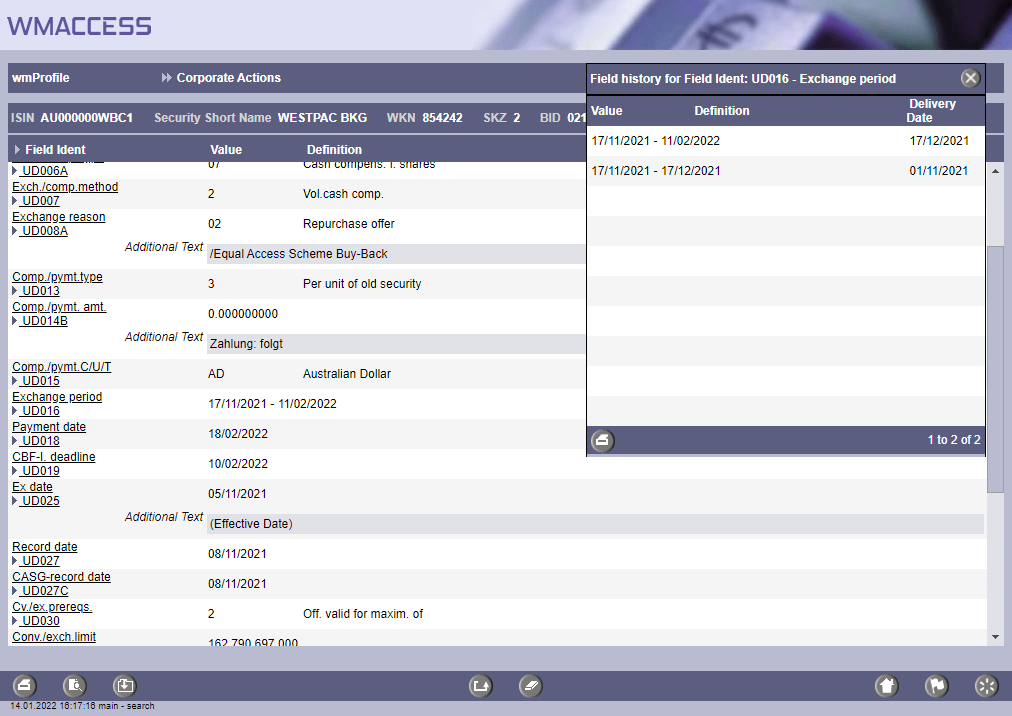Expand the UD018 Payment date history

(15, 441)
